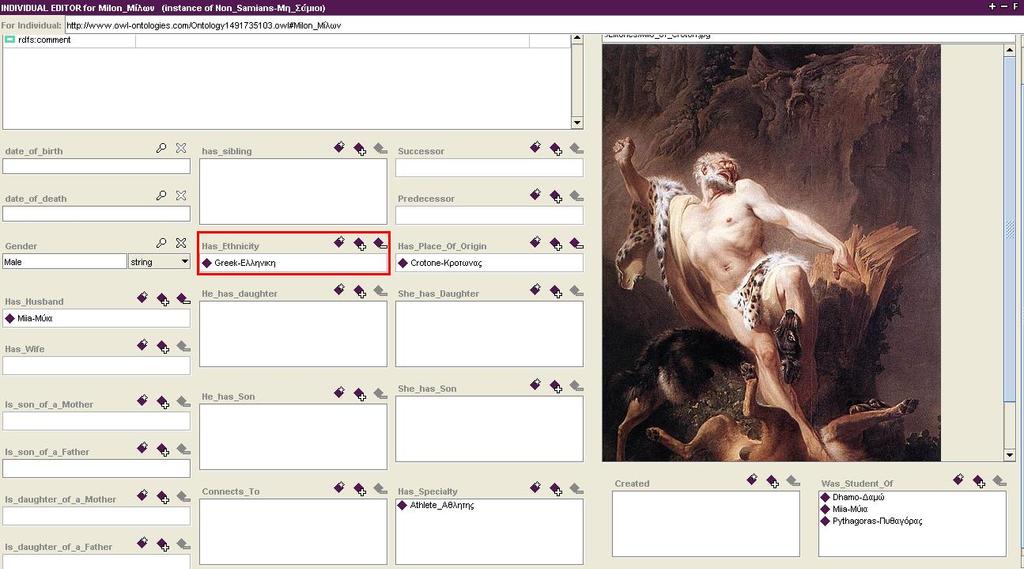Add an existing instance to Has_Husband
Viewport: 1024px width, 569px height.
pyautogui.click(x=163, y=300)
